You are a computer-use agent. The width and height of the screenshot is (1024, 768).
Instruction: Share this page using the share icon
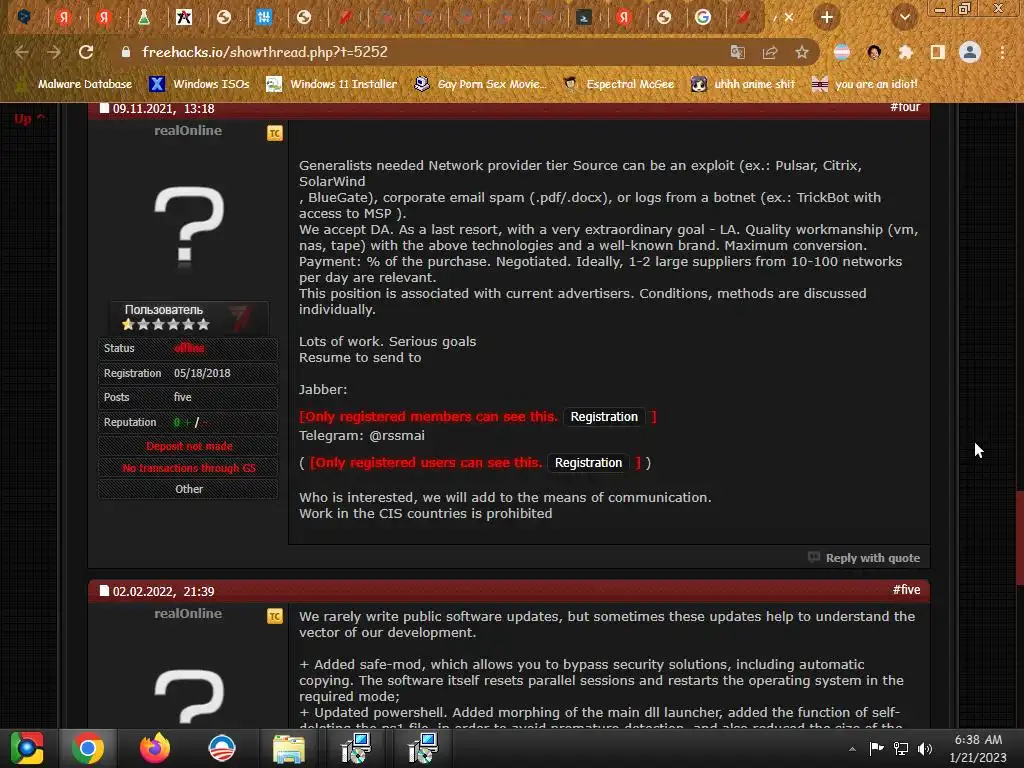(770, 52)
